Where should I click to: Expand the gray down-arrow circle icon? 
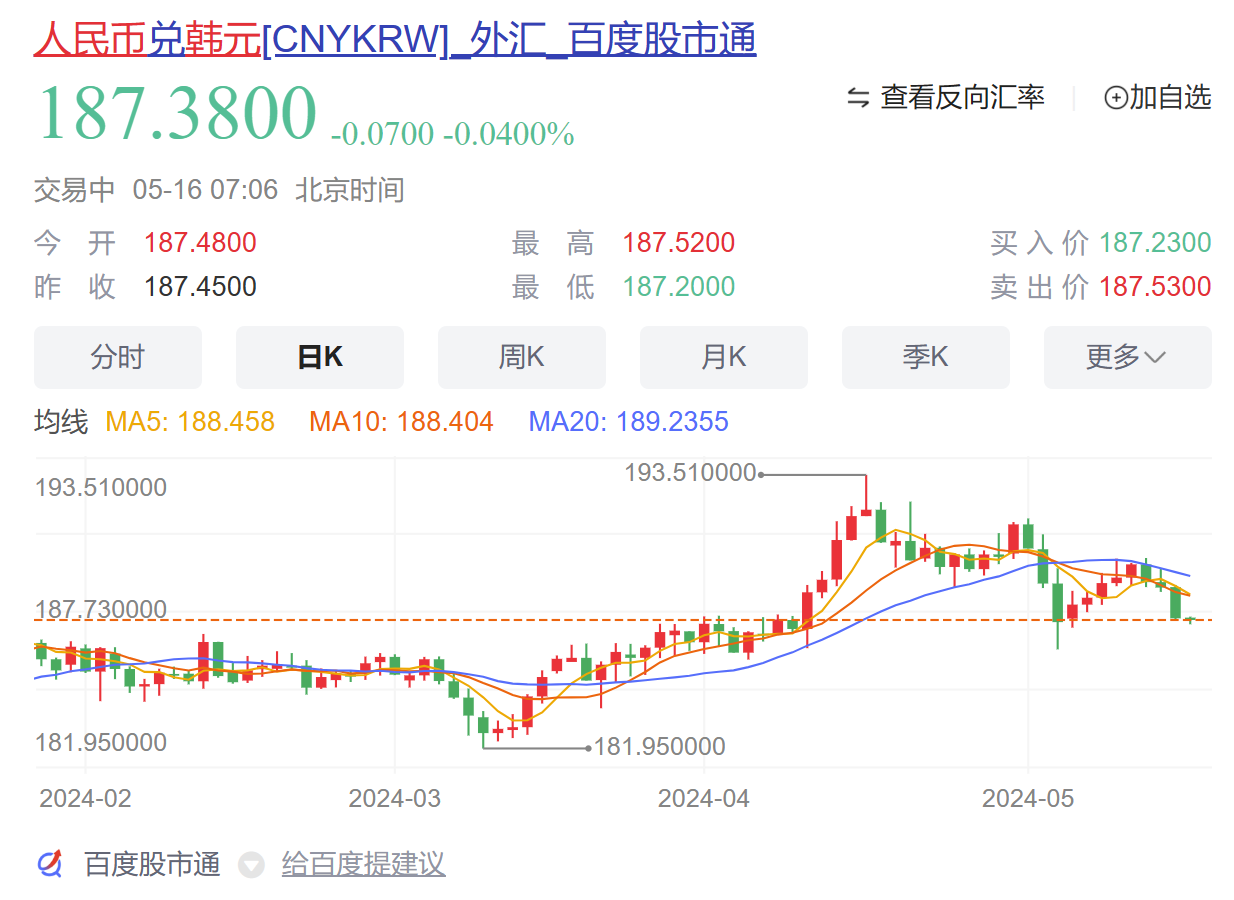[251, 865]
